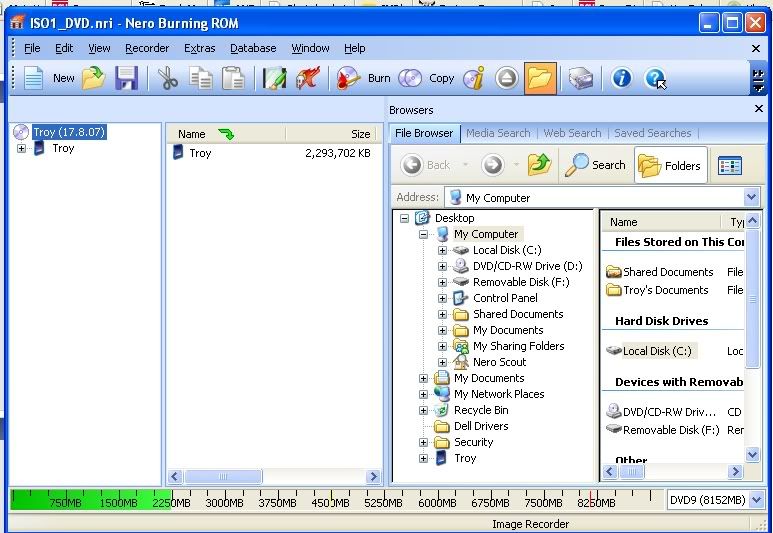Open Nero Cover Designer icon
This screenshot has height=533, width=773.
(274, 78)
